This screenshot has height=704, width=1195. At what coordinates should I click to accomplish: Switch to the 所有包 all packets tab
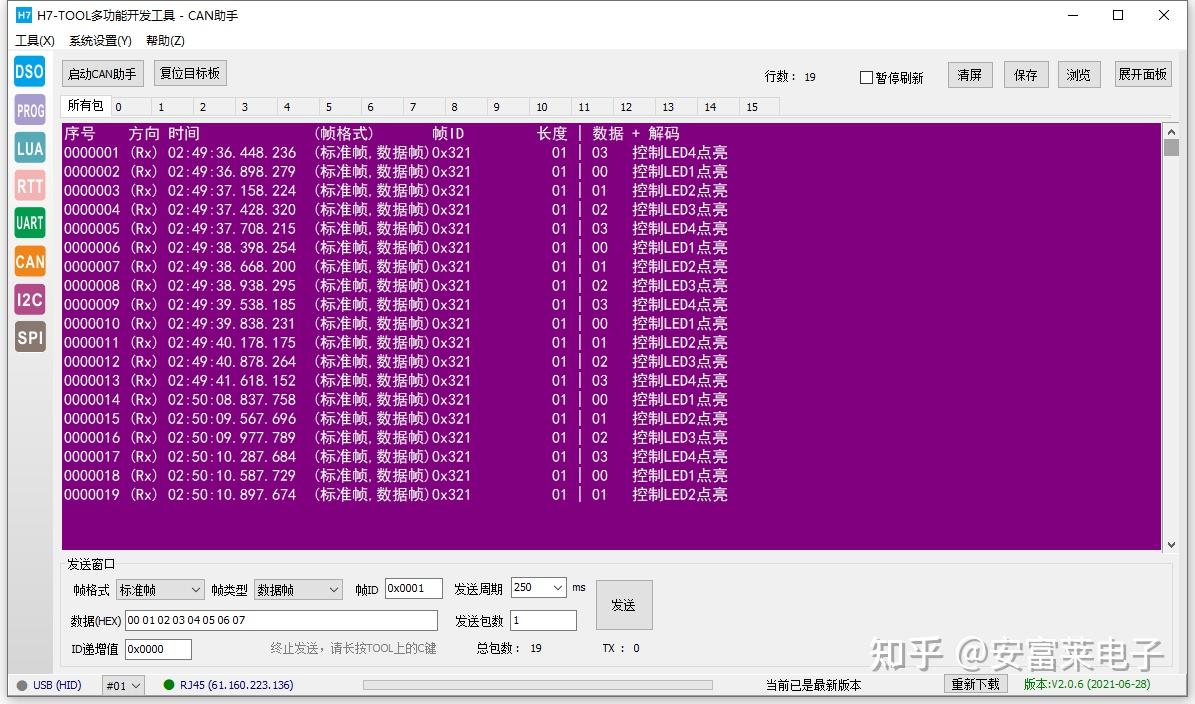coord(85,105)
